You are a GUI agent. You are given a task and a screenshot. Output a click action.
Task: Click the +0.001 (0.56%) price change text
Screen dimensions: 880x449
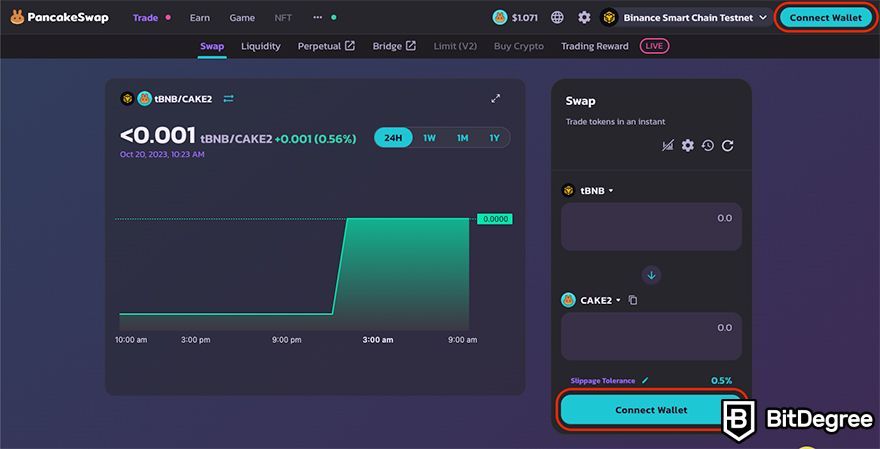pyautogui.click(x=315, y=139)
